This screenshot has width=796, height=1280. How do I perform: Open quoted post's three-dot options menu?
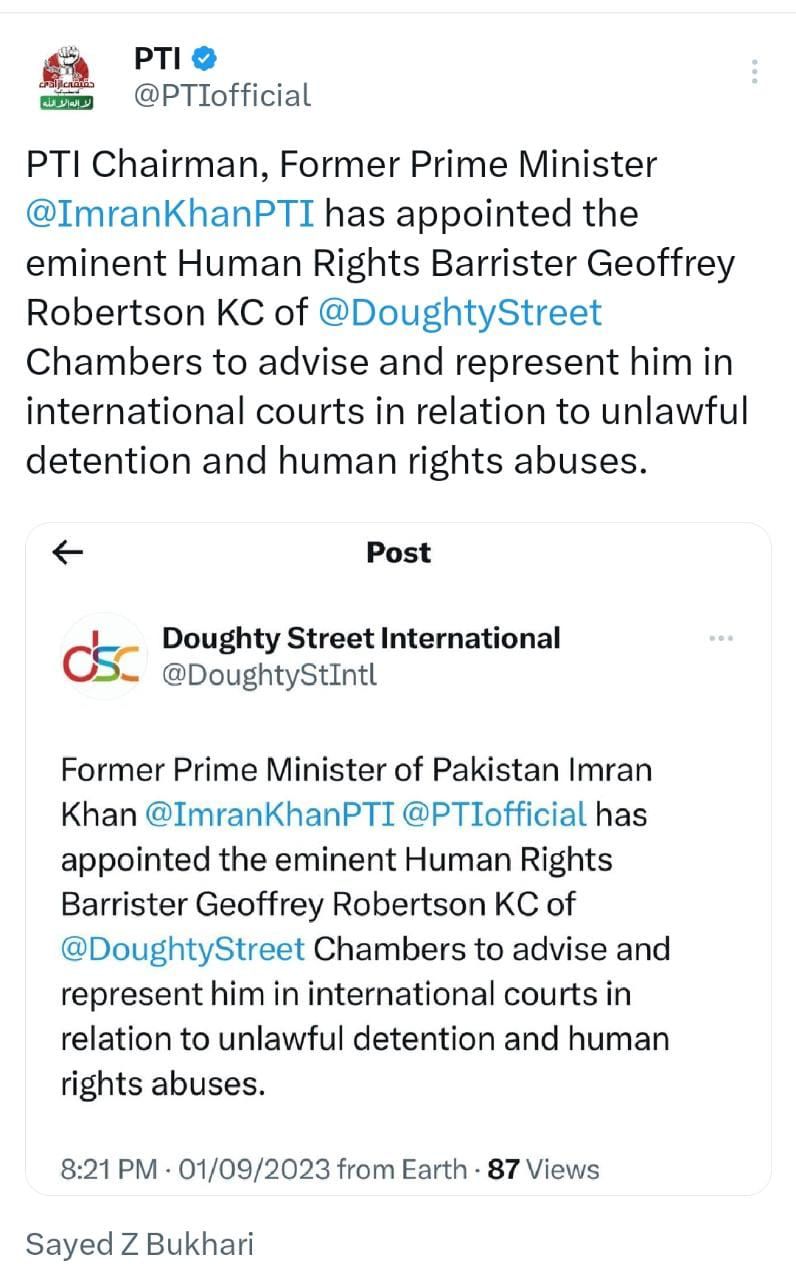click(x=720, y=638)
